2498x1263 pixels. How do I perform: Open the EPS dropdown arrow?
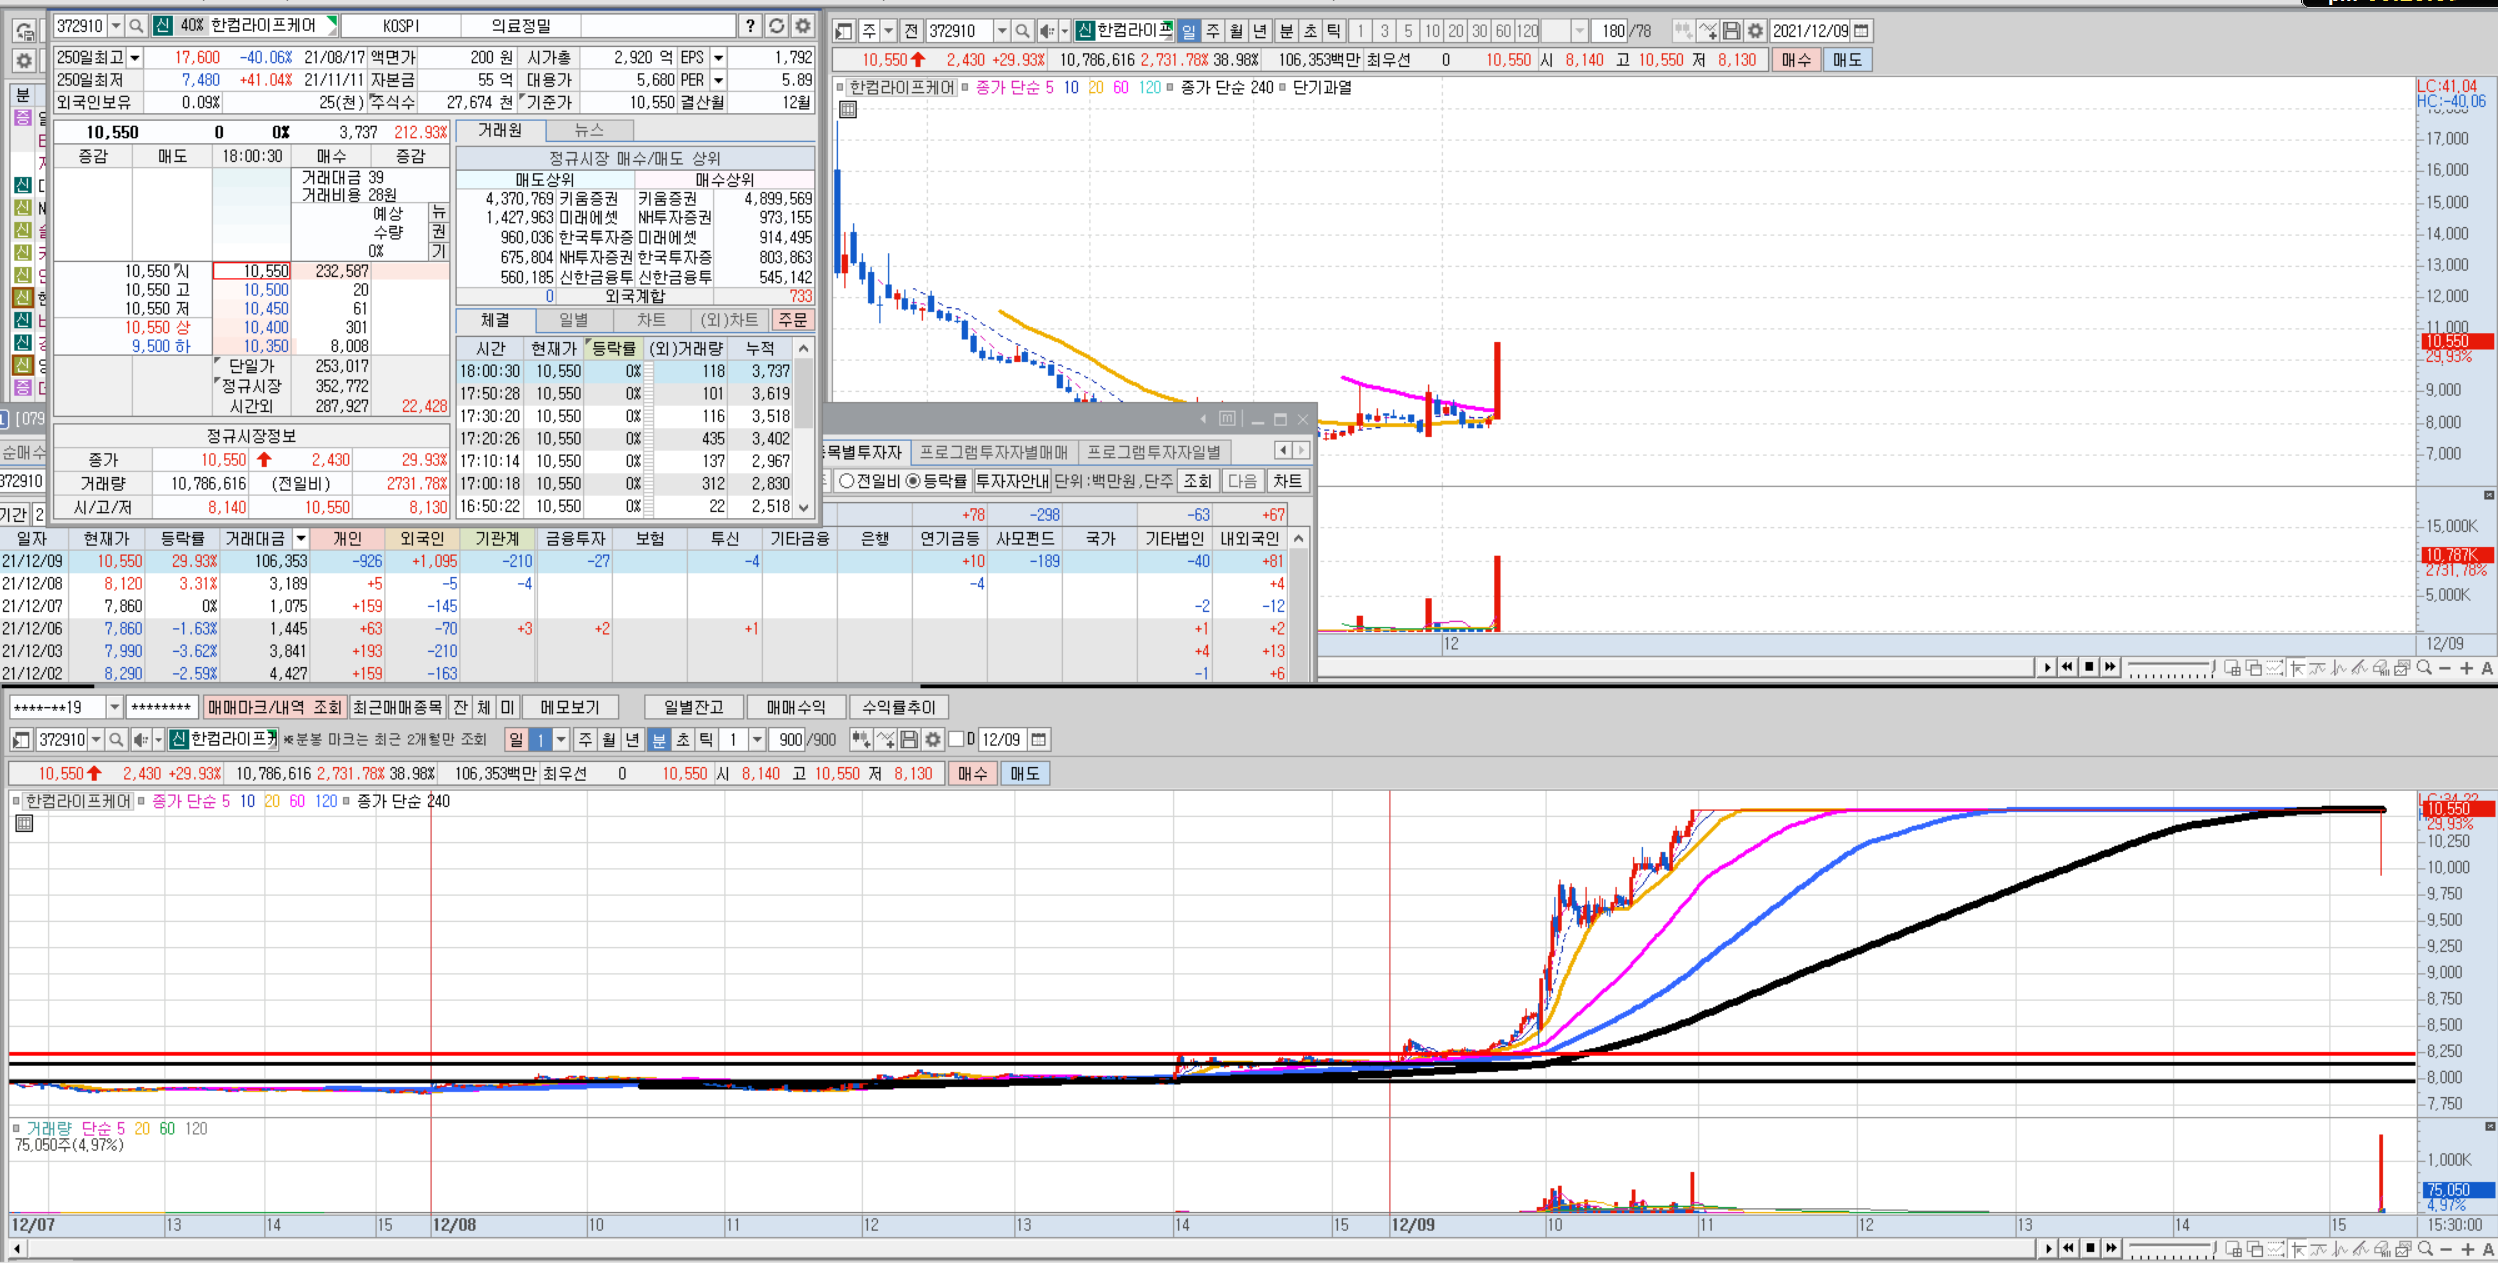(x=718, y=58)
